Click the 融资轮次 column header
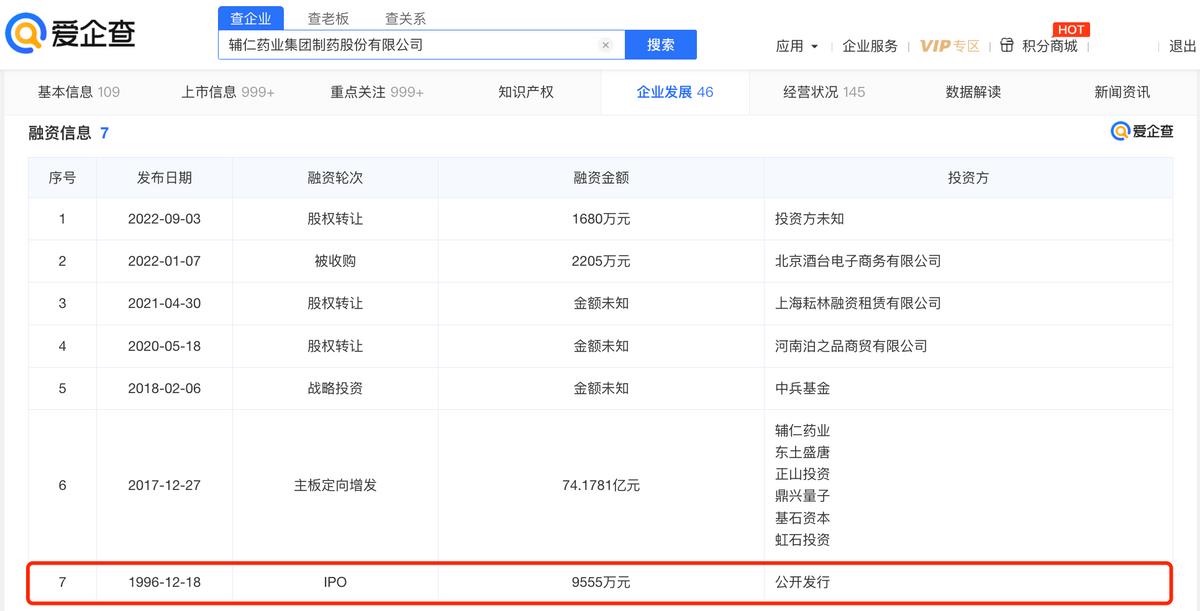 335,178
